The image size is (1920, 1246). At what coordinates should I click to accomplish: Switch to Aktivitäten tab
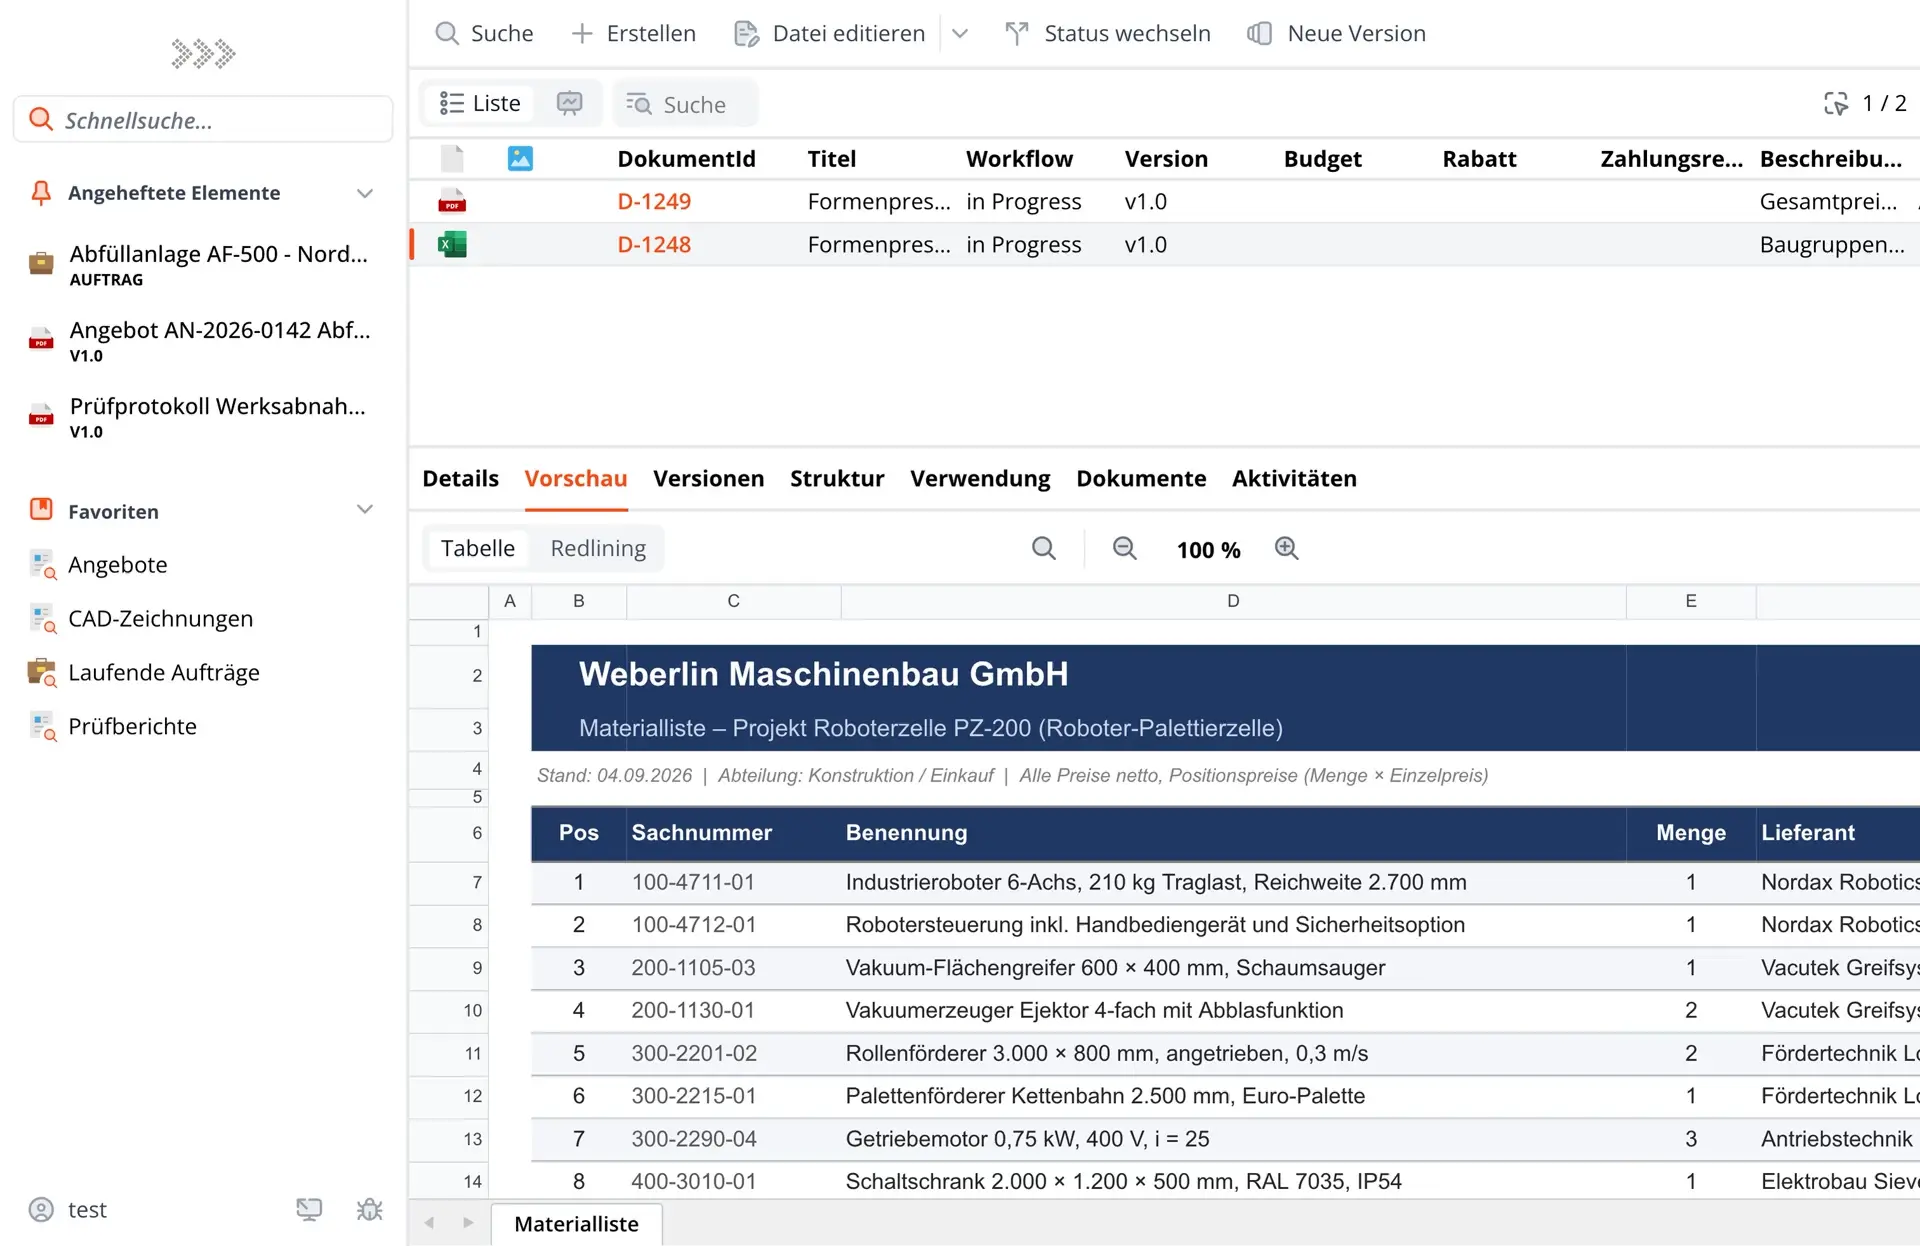point(1294,478)
